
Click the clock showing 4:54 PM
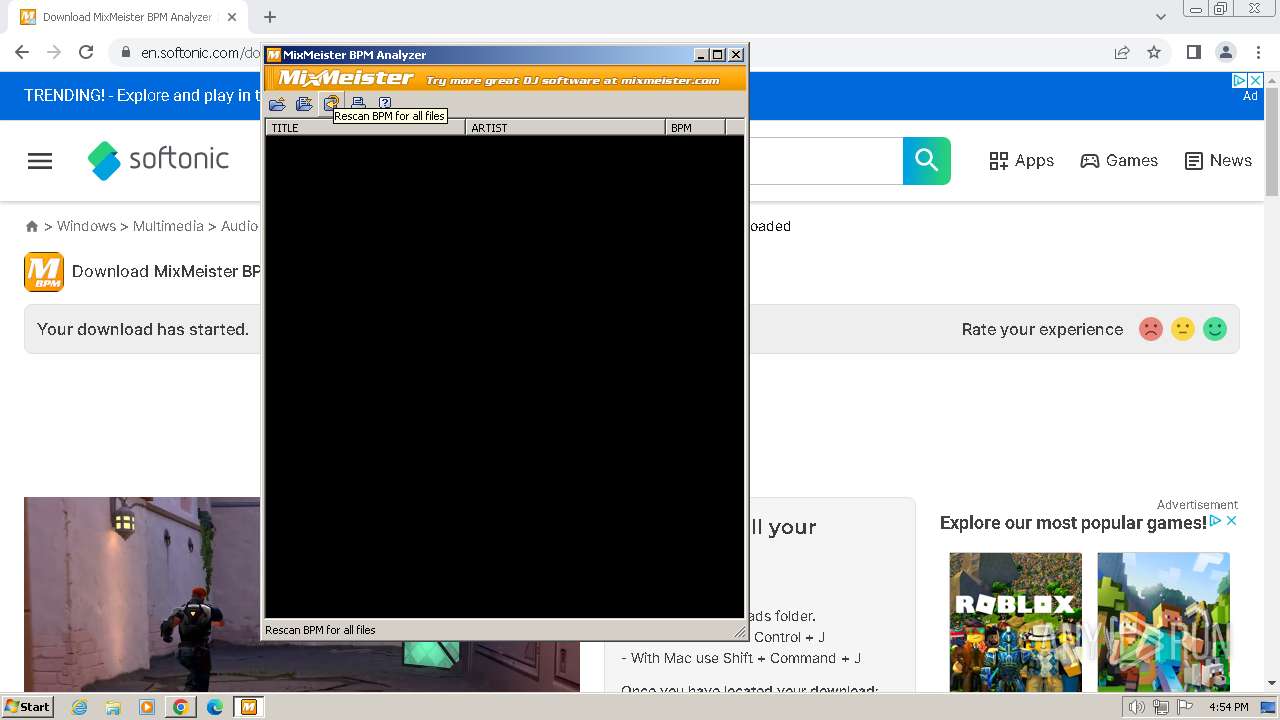click(x=1229, y=707)
